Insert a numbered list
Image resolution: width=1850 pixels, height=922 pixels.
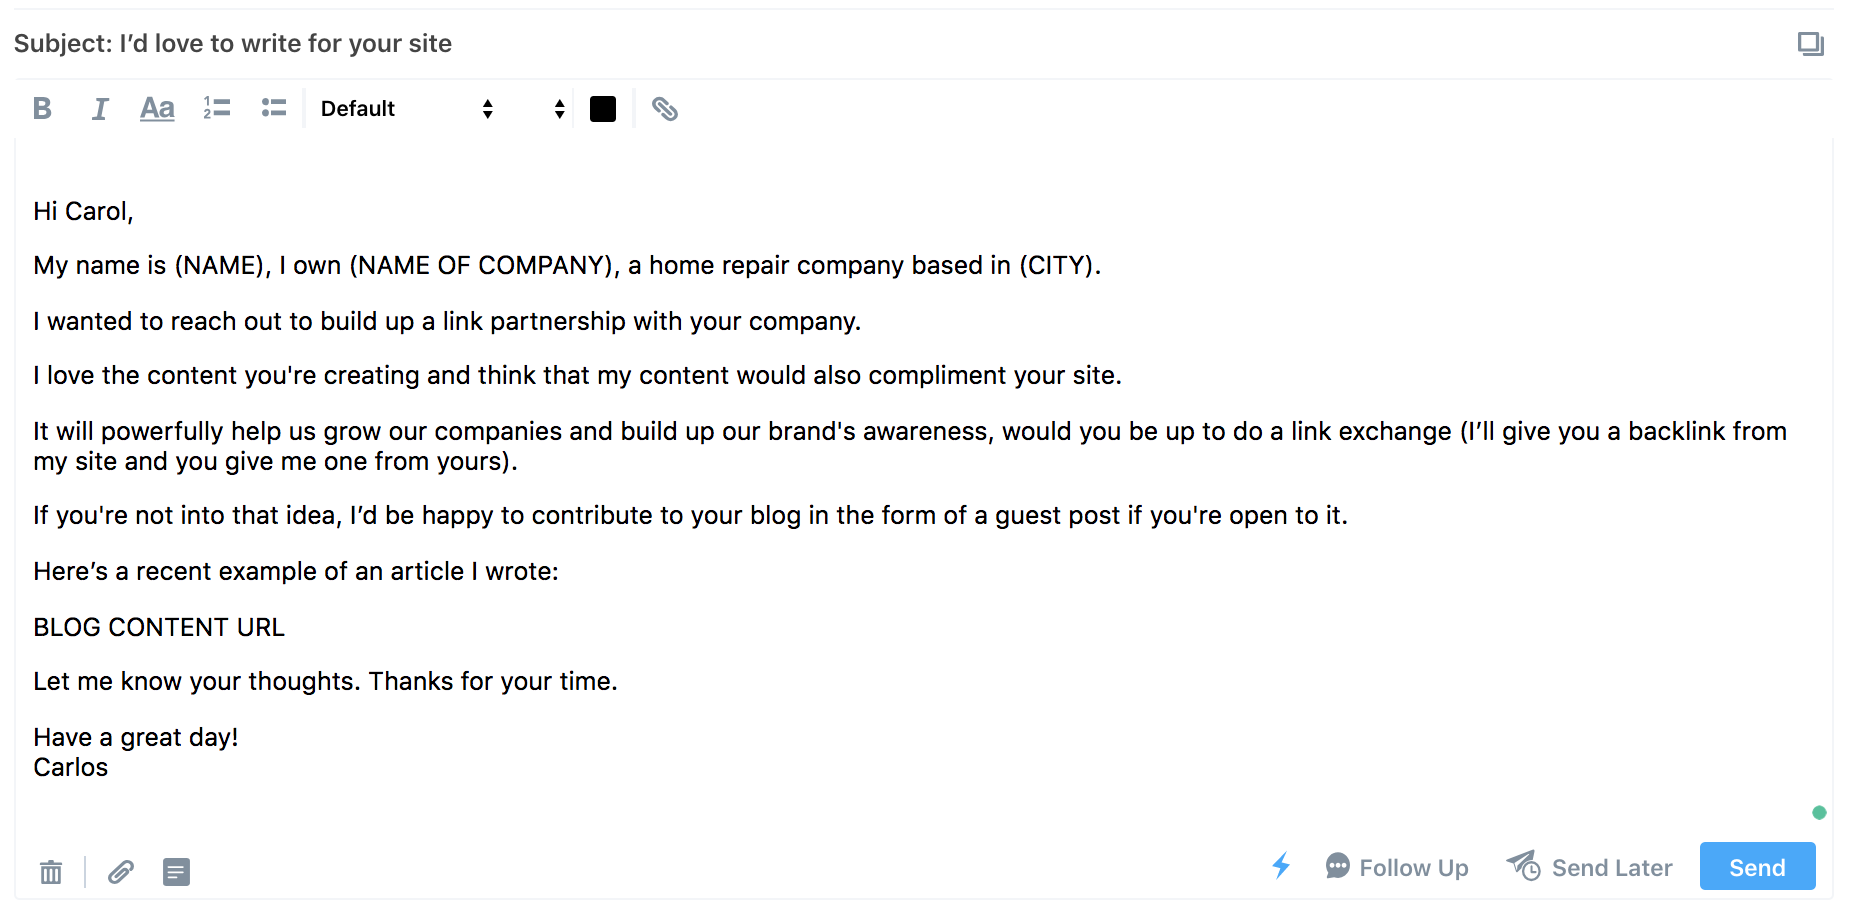point(217,108)
